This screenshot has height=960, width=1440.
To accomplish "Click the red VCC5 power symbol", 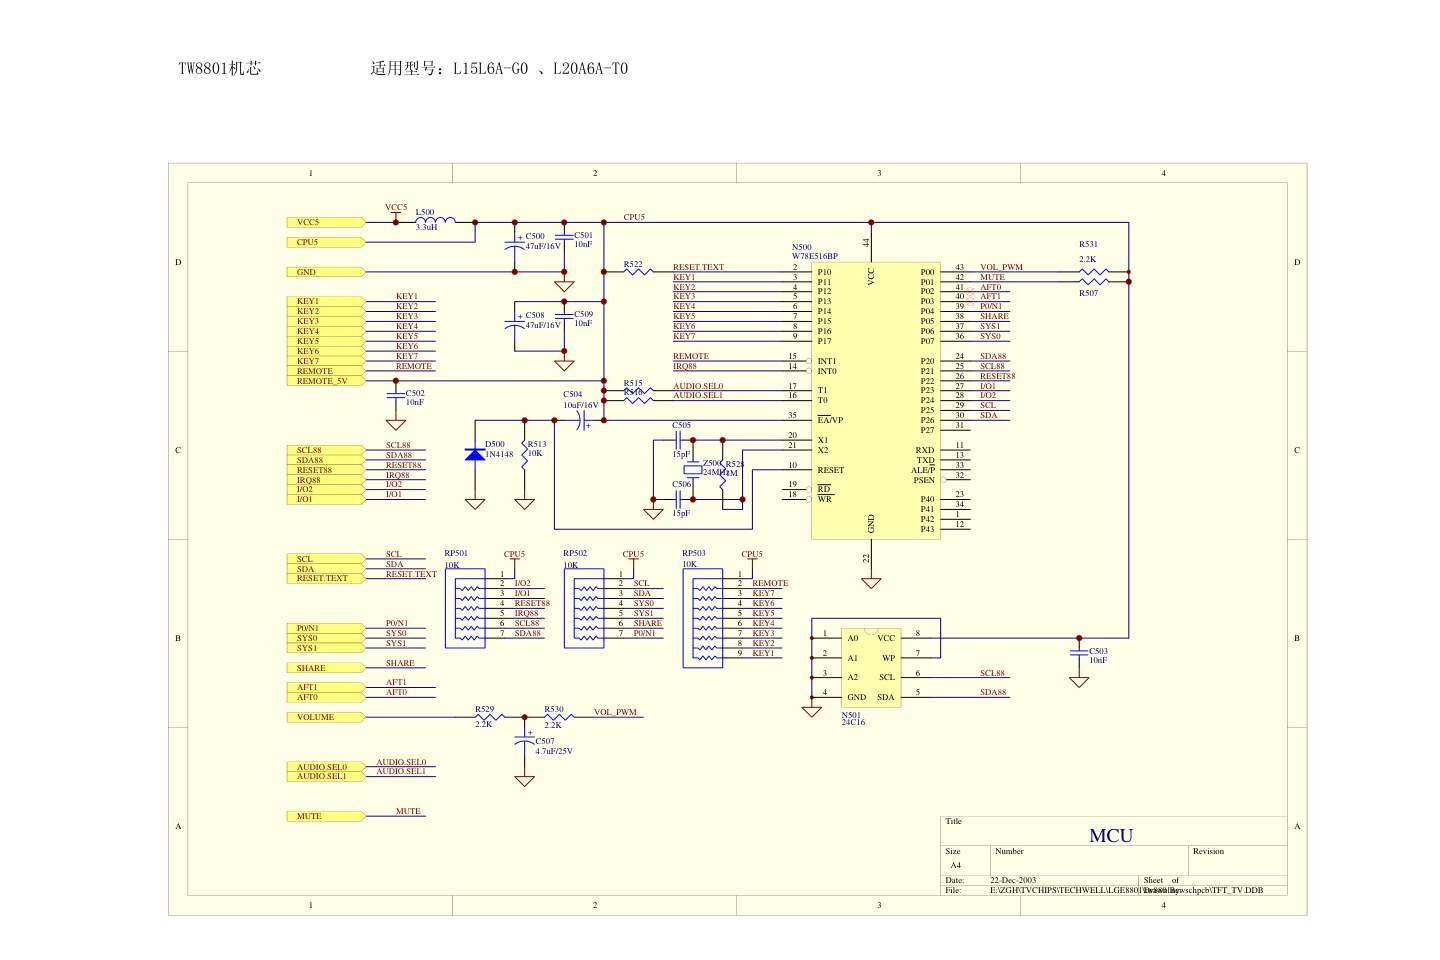I will point(396,211).
